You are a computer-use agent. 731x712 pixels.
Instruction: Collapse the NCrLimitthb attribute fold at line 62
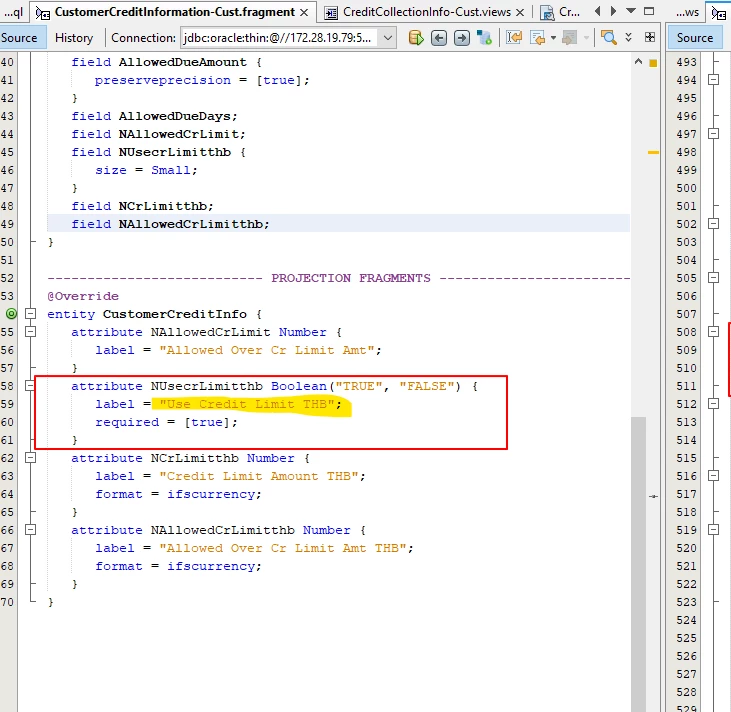point(30,458)
